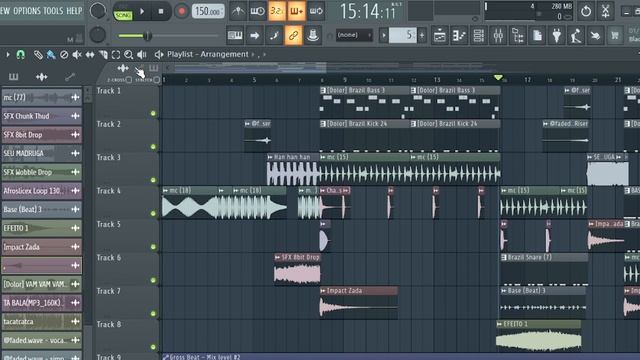640x360 pixels.
Task: Mute Track 5 with green light
Action: [153, 247]
